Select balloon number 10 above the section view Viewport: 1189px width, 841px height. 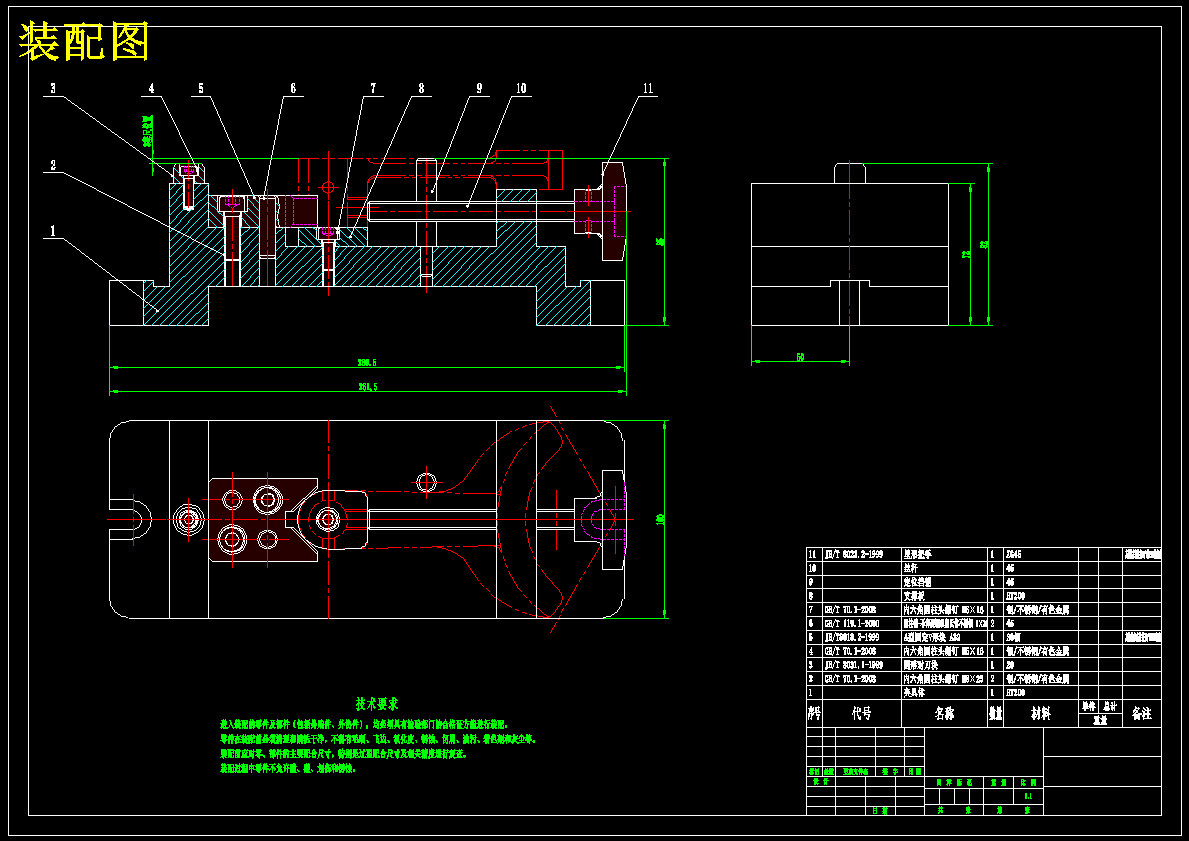(x=521, y=88)
